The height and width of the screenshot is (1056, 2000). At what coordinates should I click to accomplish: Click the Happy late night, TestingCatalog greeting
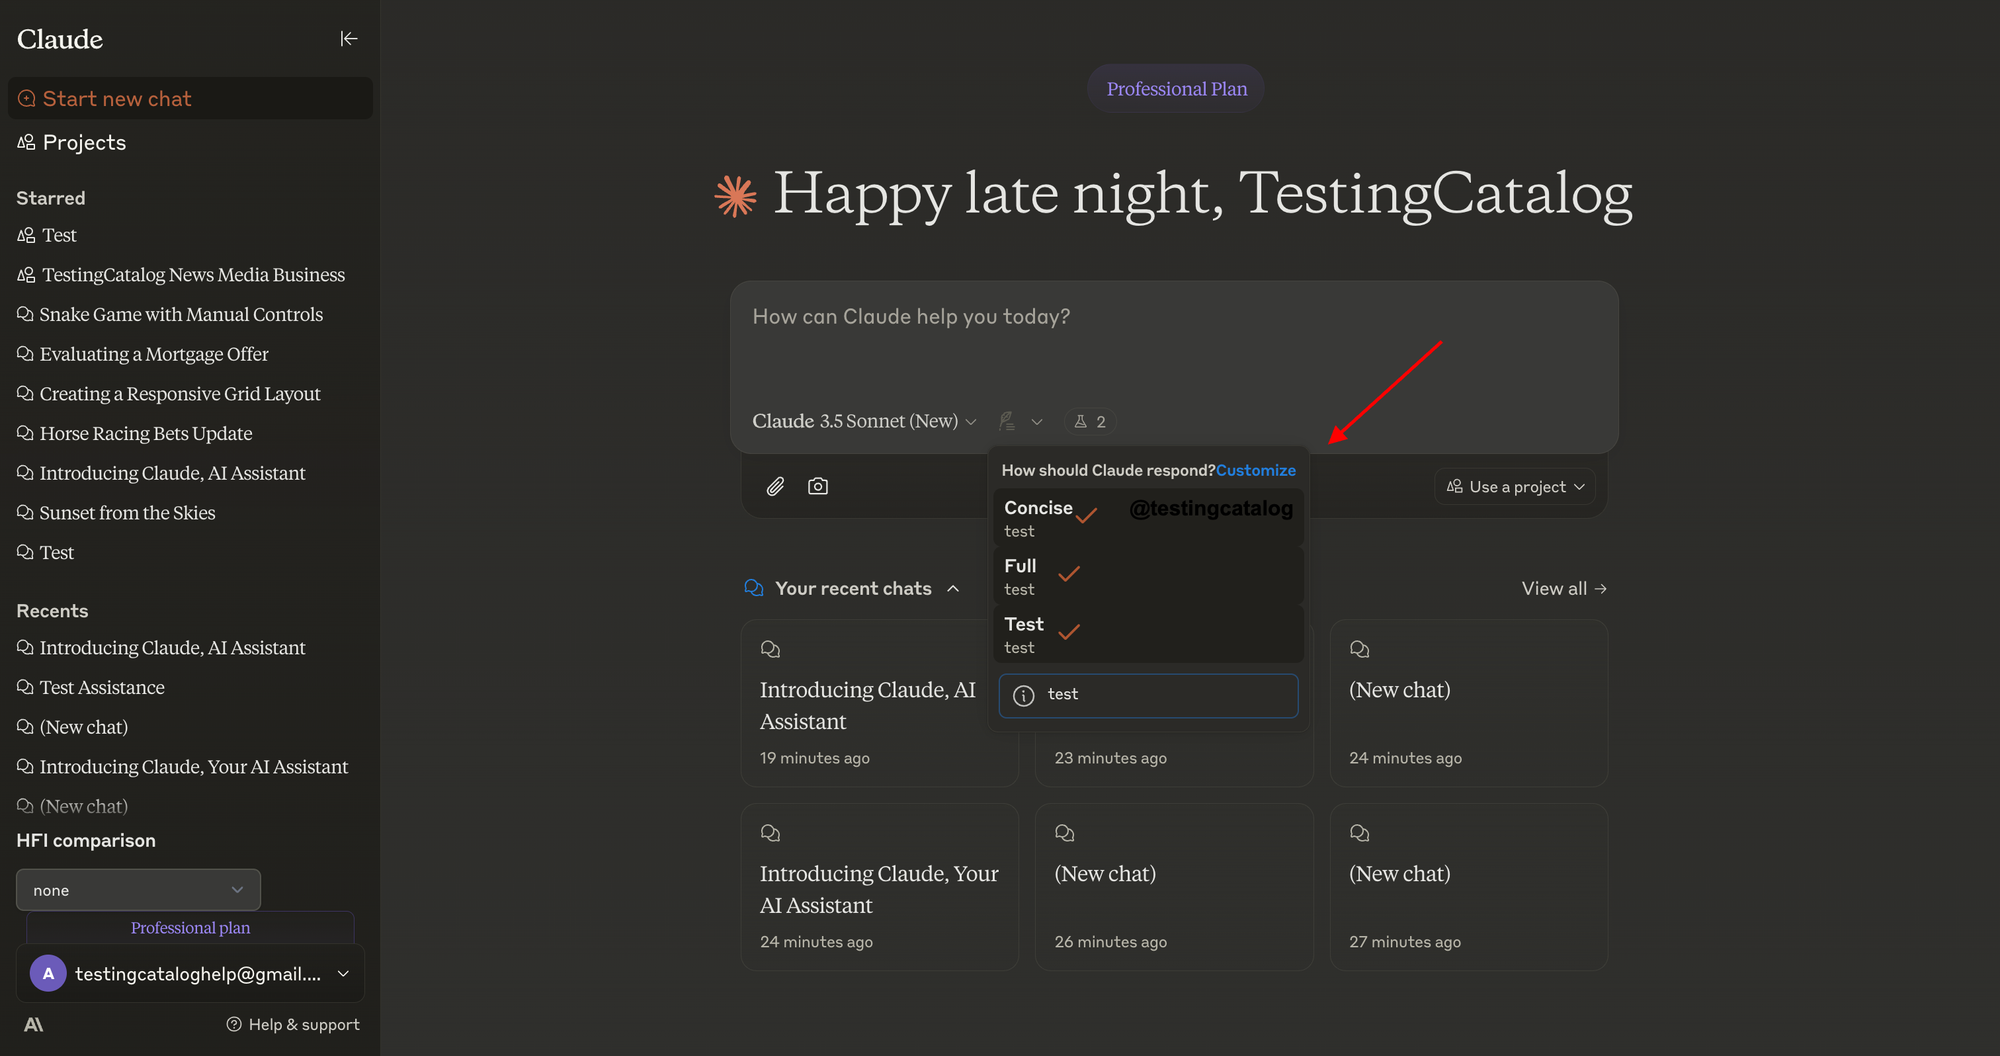pos(1202,193)
